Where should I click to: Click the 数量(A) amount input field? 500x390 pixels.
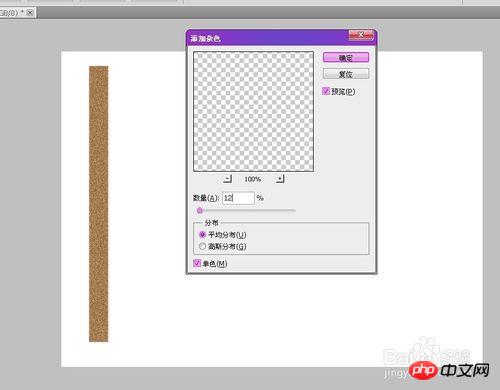tap(238, 198)
